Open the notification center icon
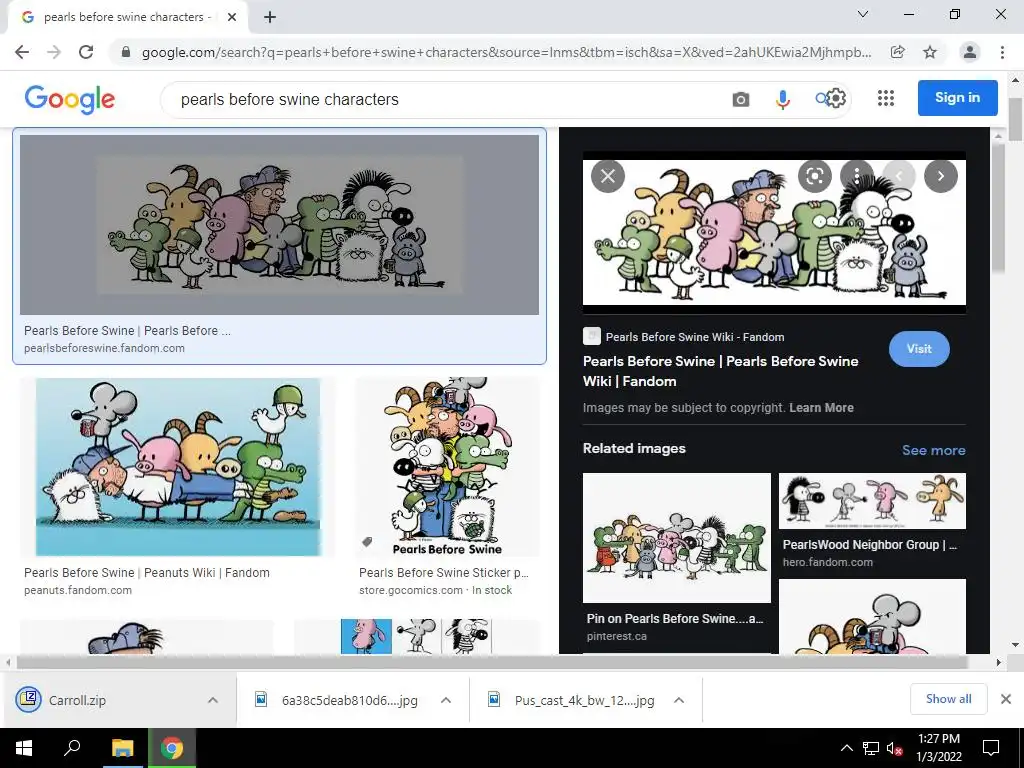Viewport: 1024px width, 768px height. (x=991, y=748)
